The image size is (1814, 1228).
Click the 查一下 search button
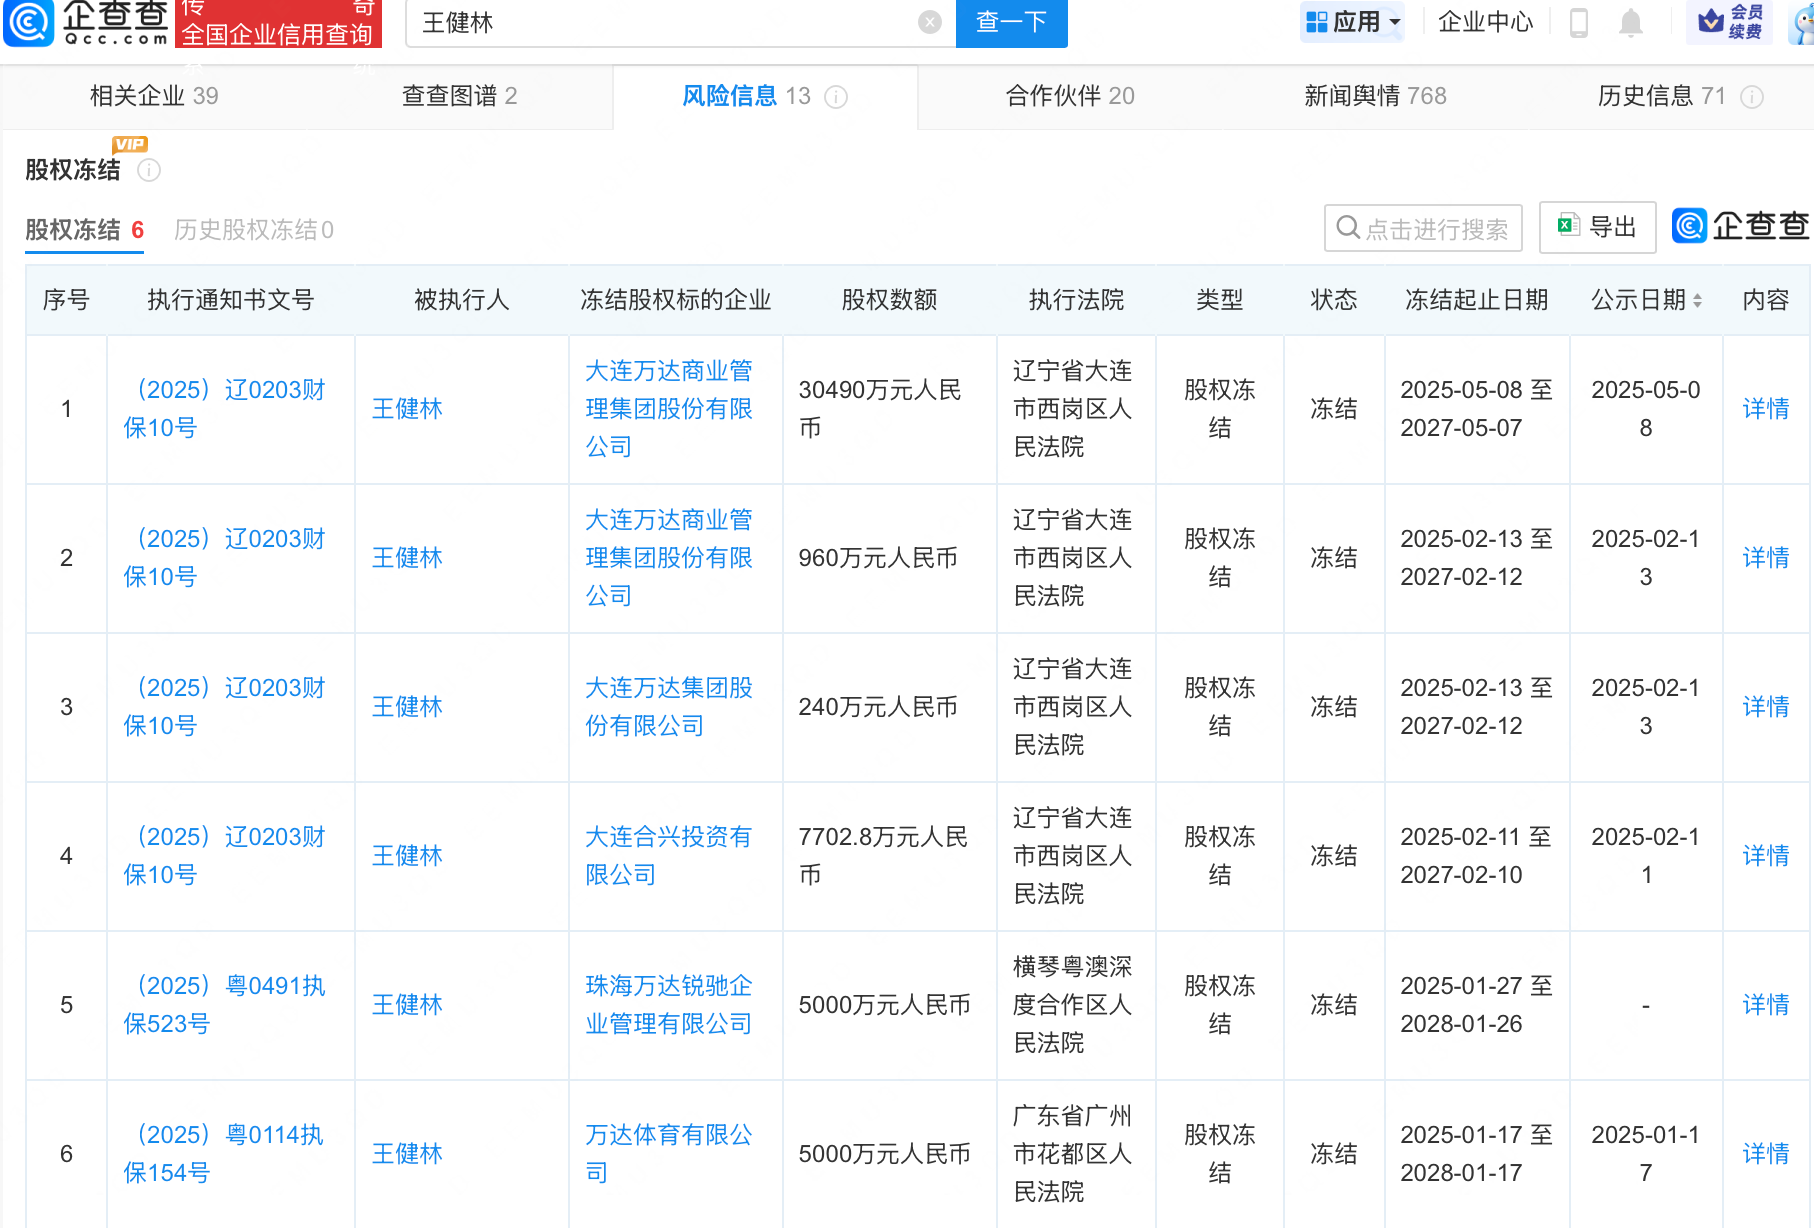pos(1011,22)
